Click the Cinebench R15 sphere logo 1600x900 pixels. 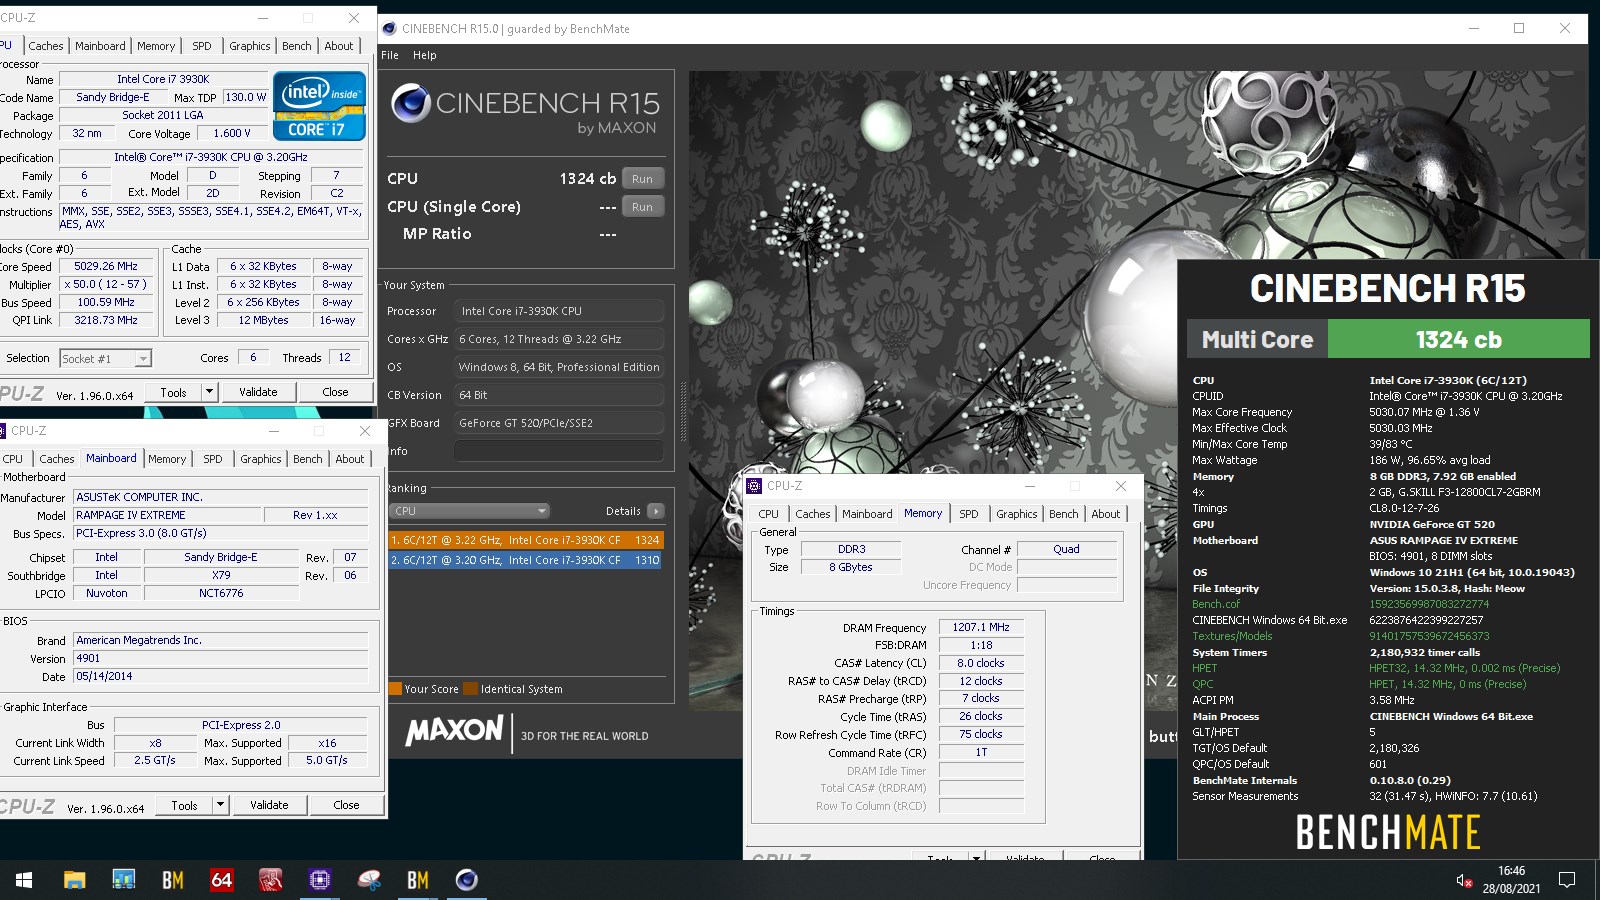click(x=411, y=104)
